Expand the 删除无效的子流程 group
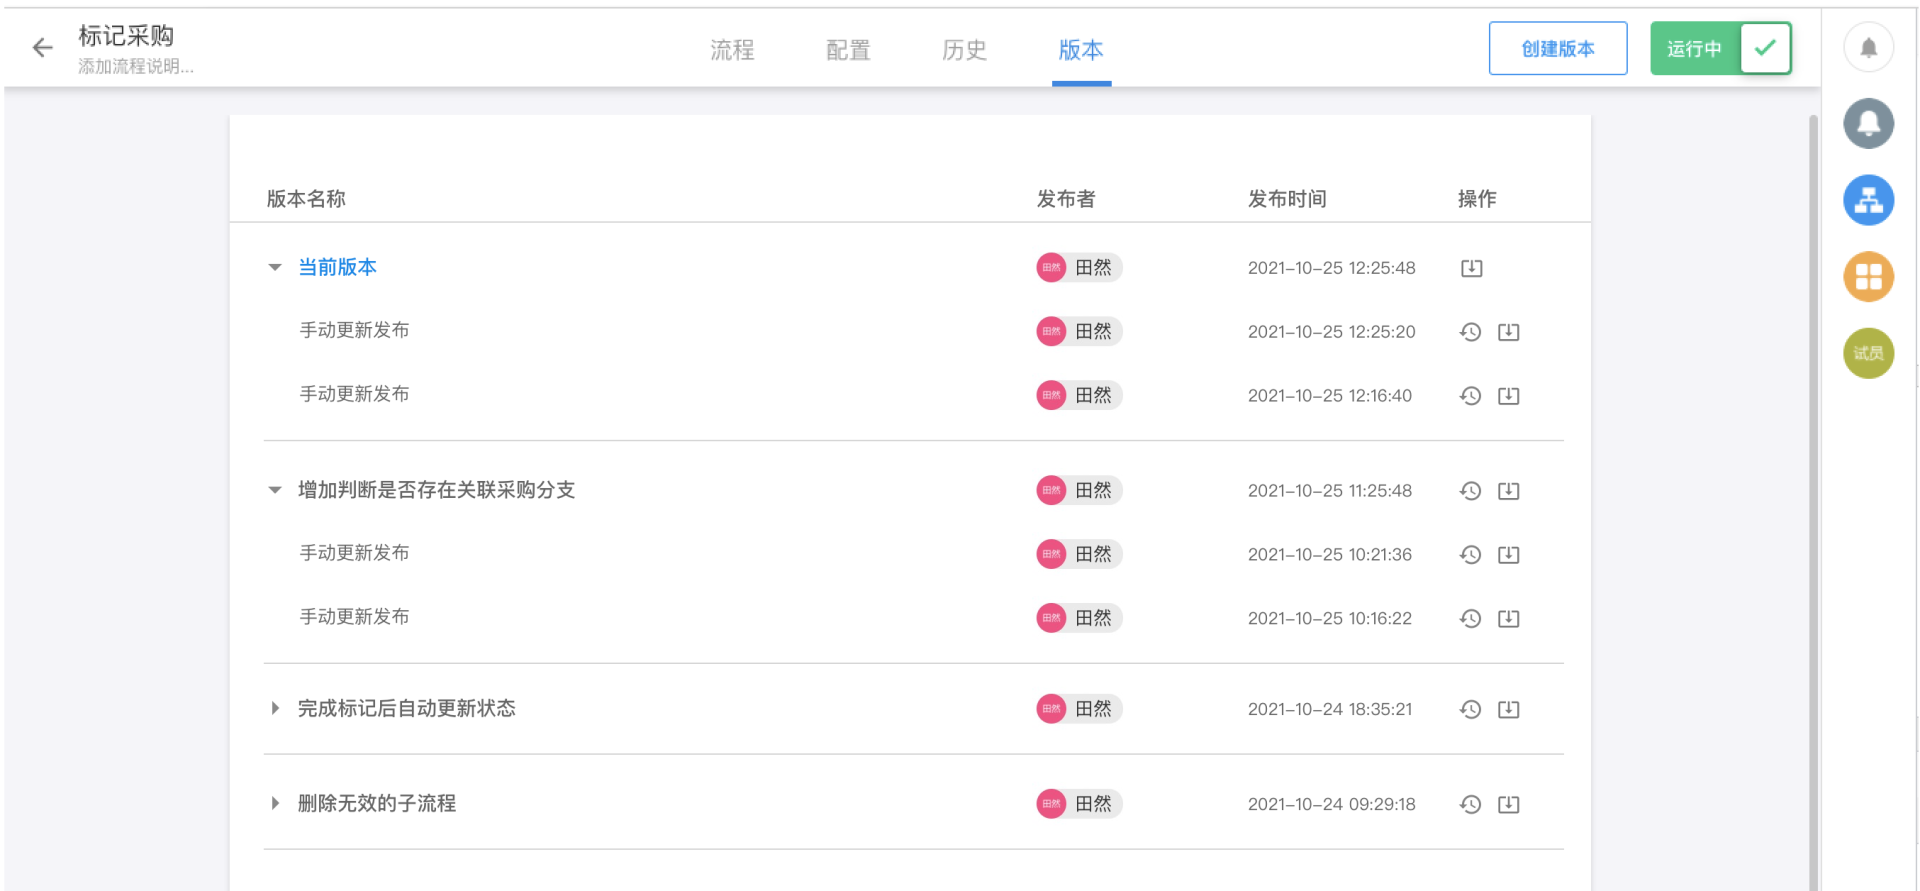 pyautogui.click(x=275, y=804)
